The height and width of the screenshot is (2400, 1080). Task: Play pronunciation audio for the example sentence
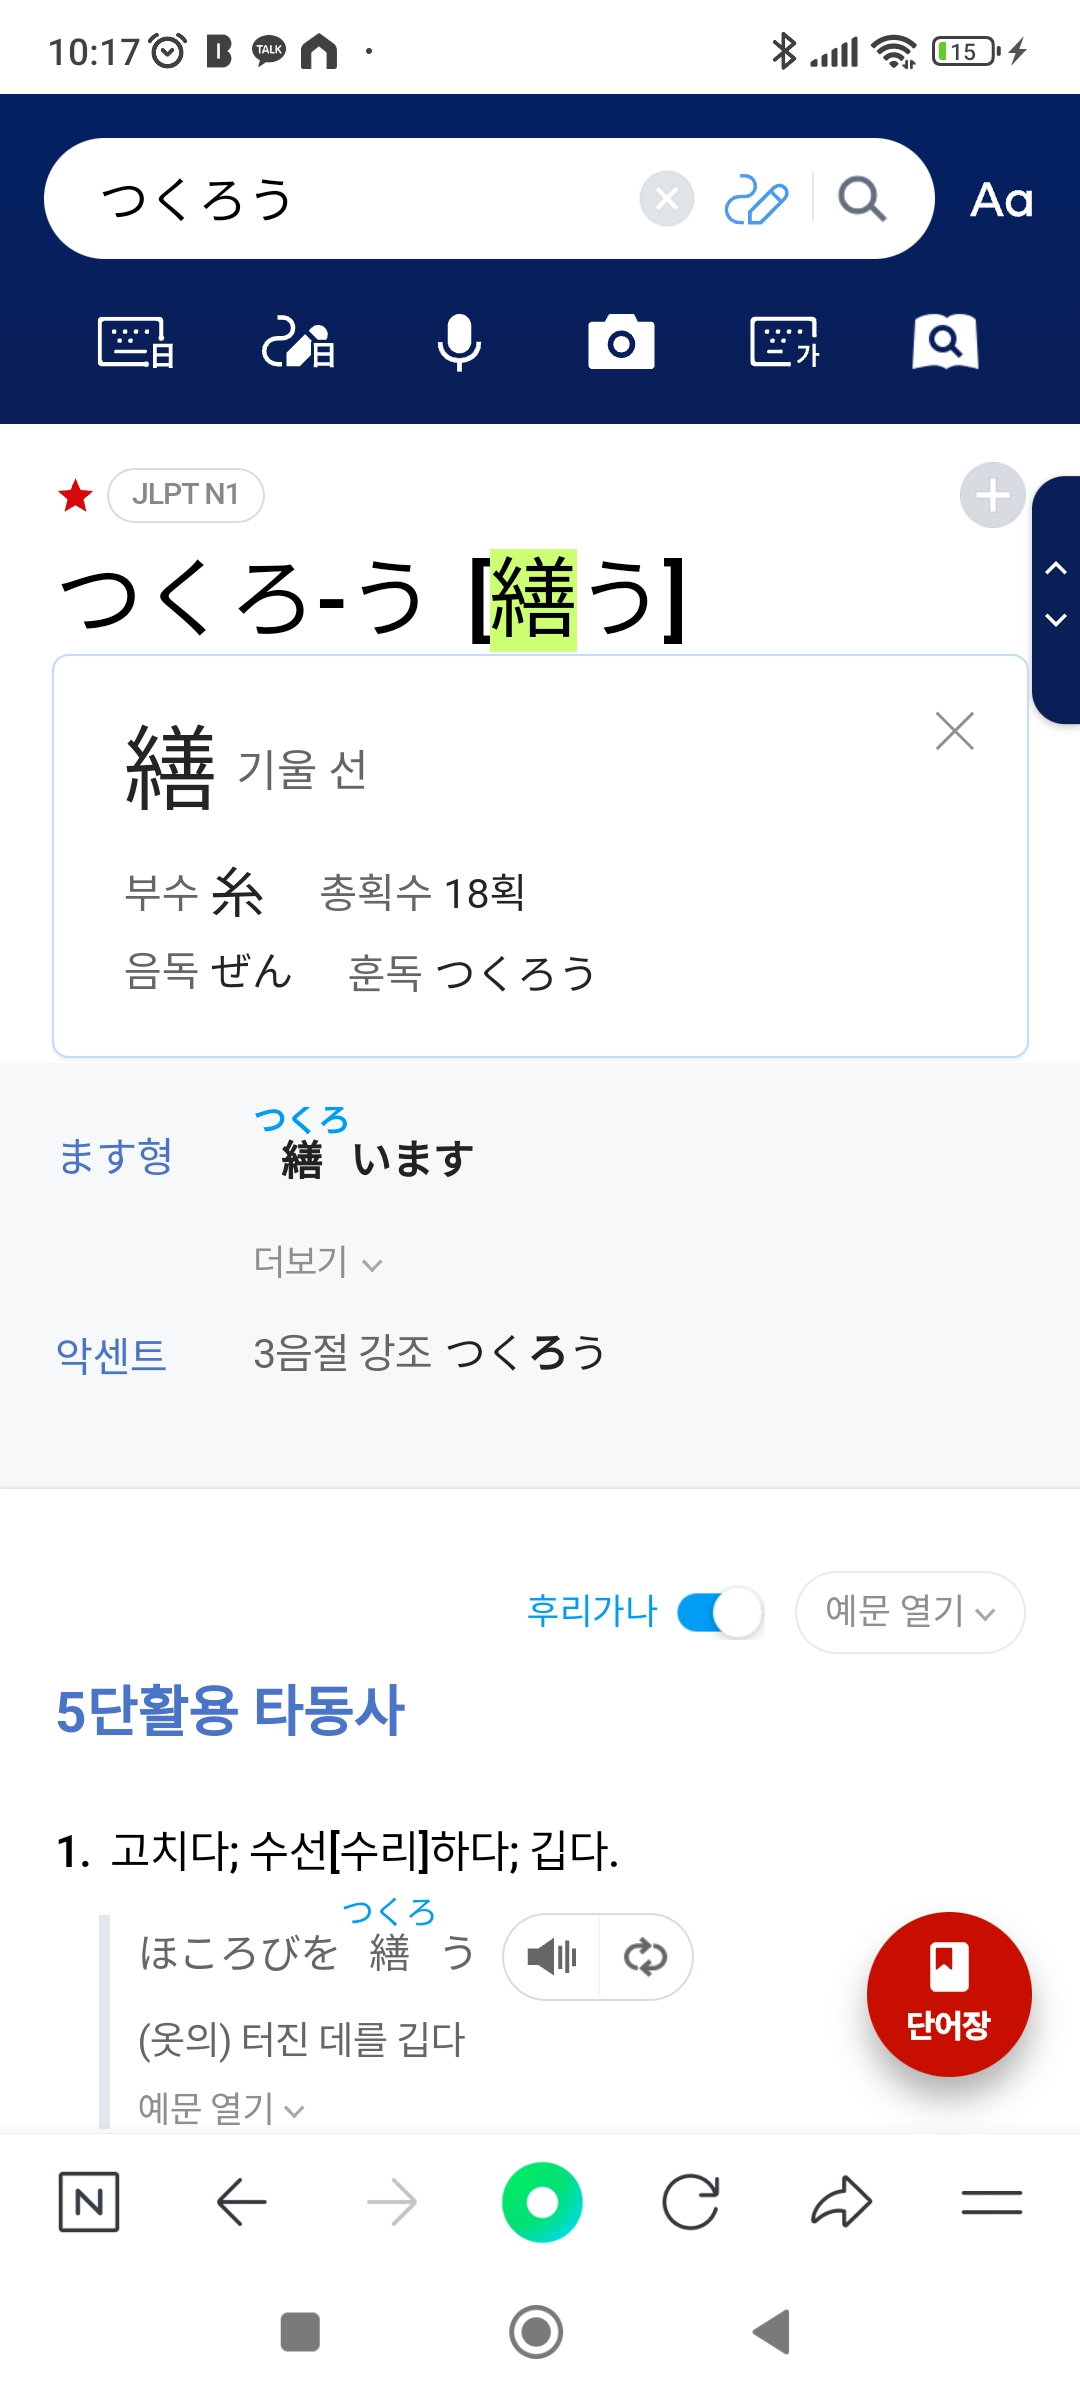552,1956
